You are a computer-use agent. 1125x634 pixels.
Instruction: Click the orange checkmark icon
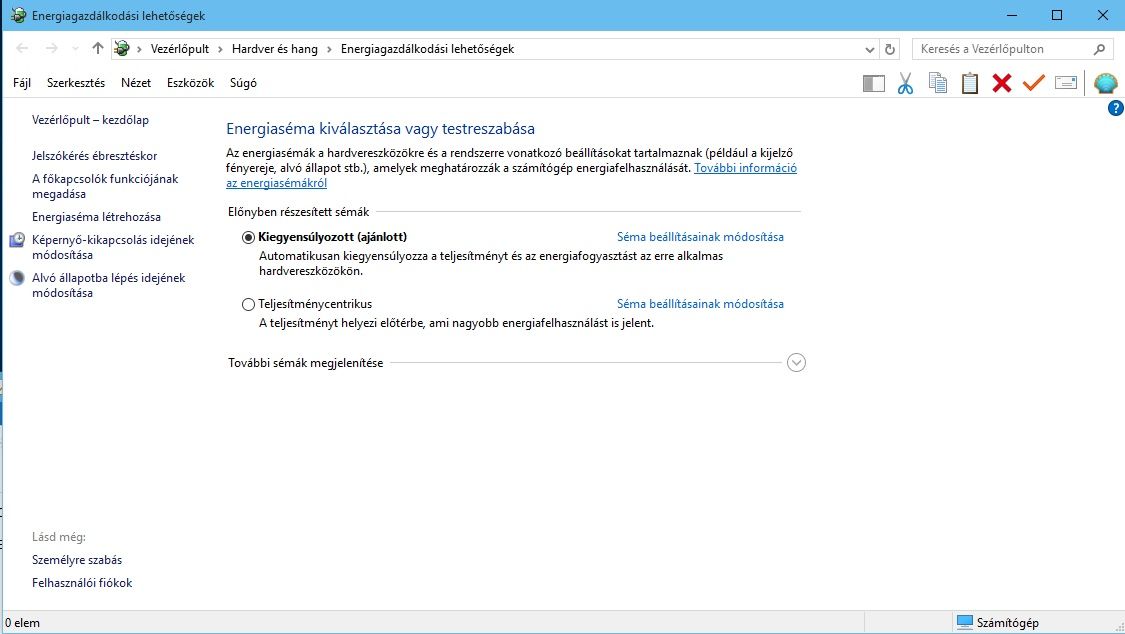1033,83
